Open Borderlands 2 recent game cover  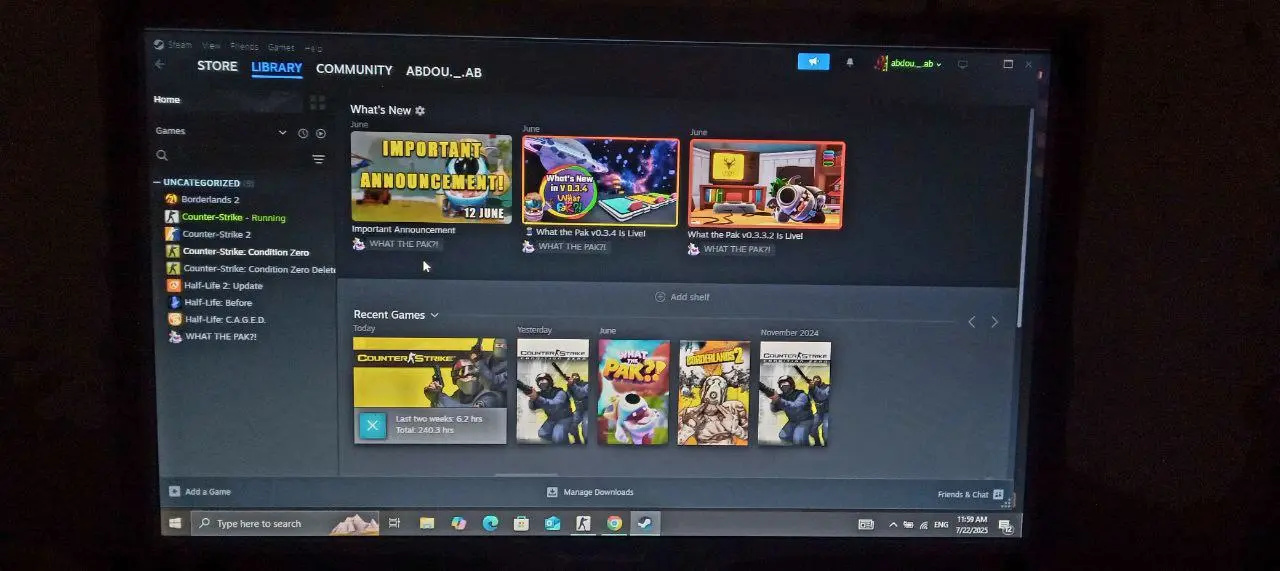click(x=714, y=393)
